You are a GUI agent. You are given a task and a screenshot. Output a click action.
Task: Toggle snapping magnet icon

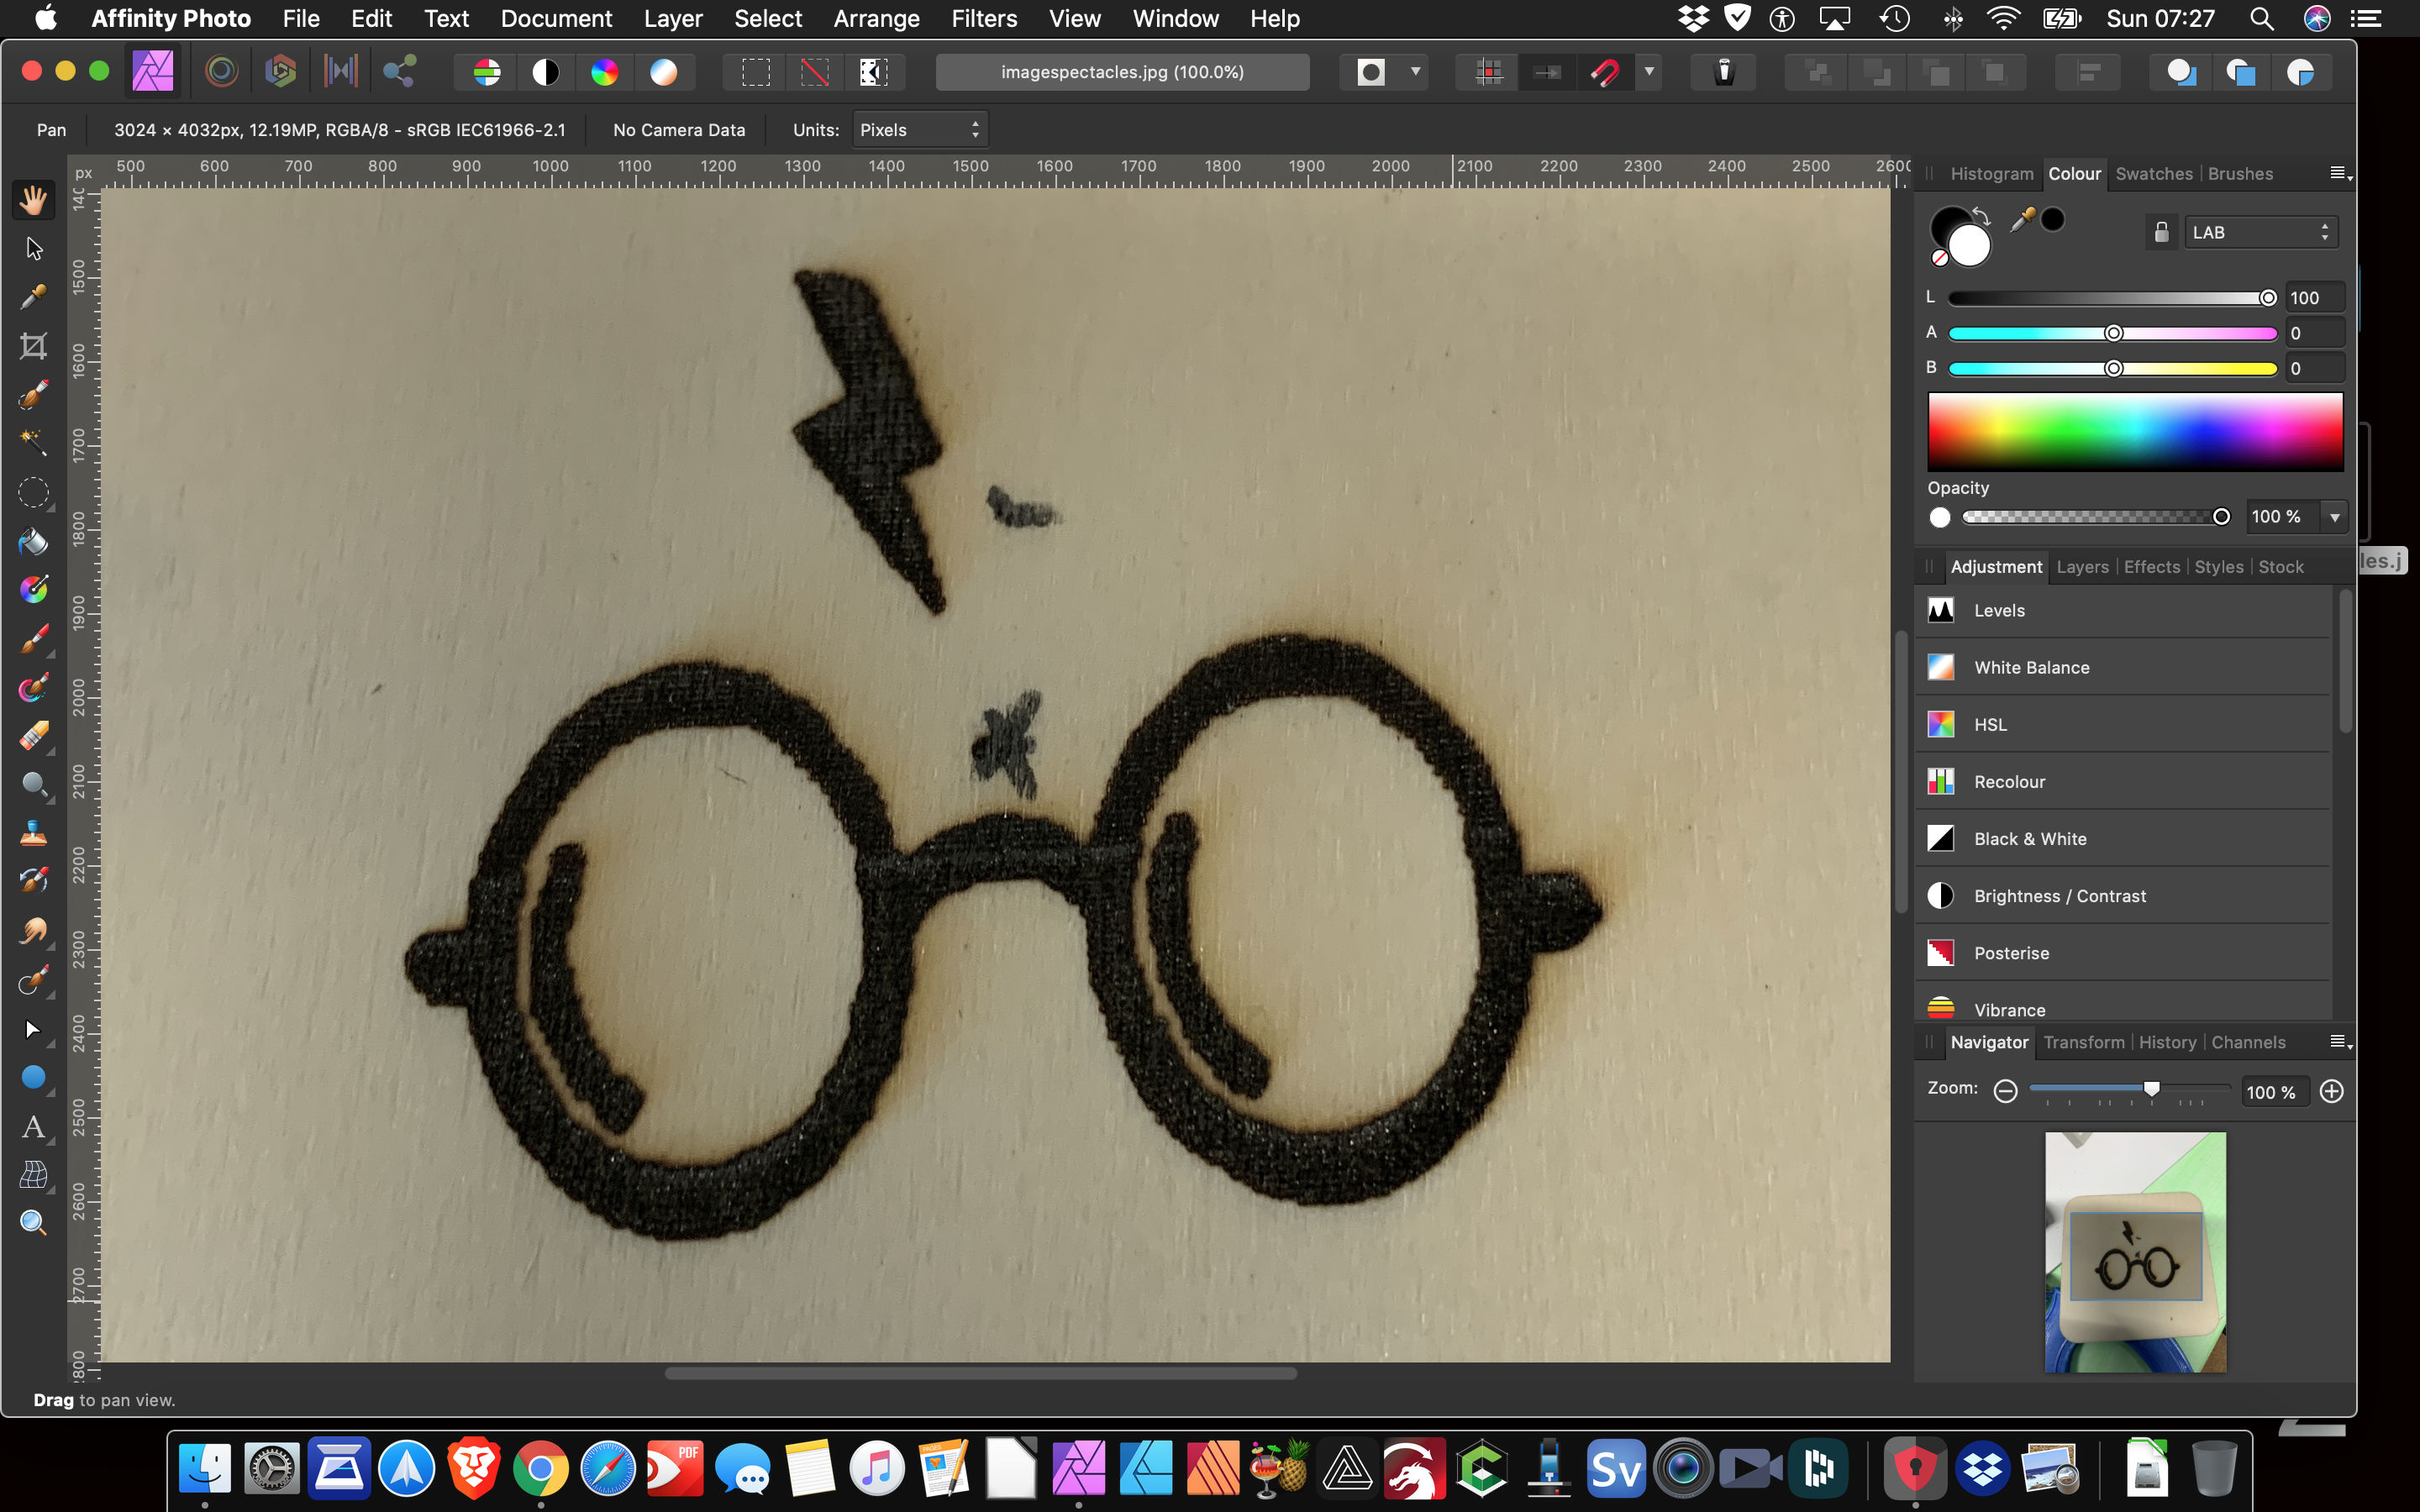point(1605,72)
